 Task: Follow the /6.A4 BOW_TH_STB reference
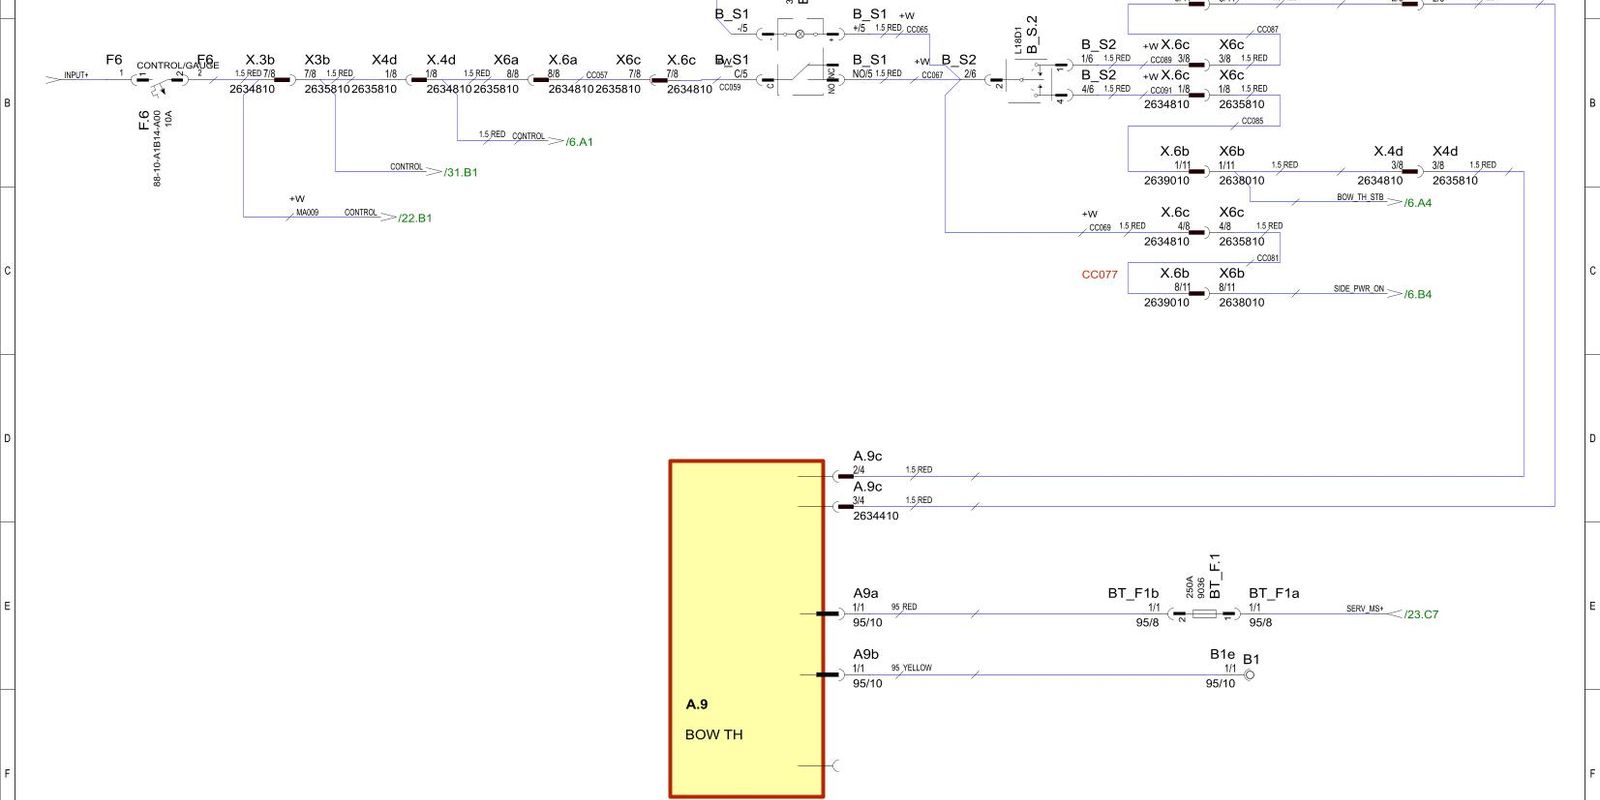point(1417,203)
